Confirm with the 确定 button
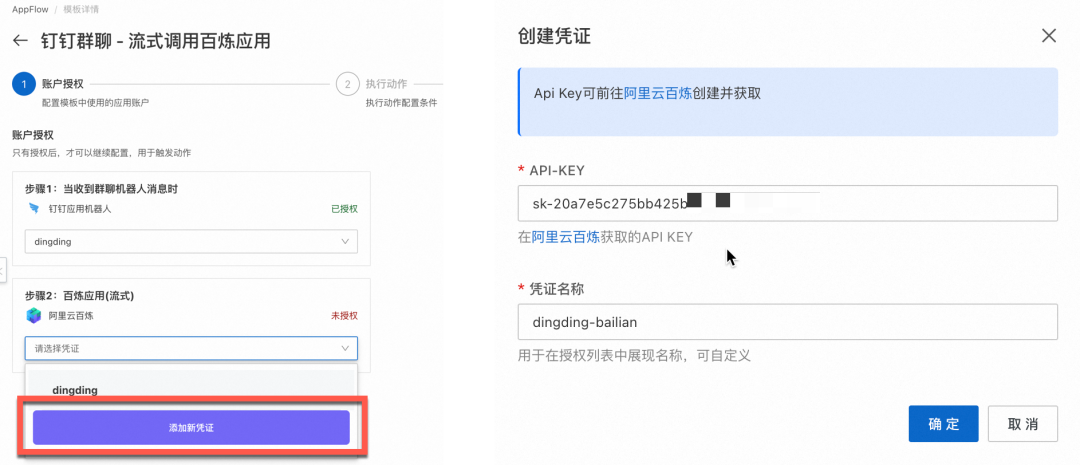Screen dimensions: 1080x465 943,423
